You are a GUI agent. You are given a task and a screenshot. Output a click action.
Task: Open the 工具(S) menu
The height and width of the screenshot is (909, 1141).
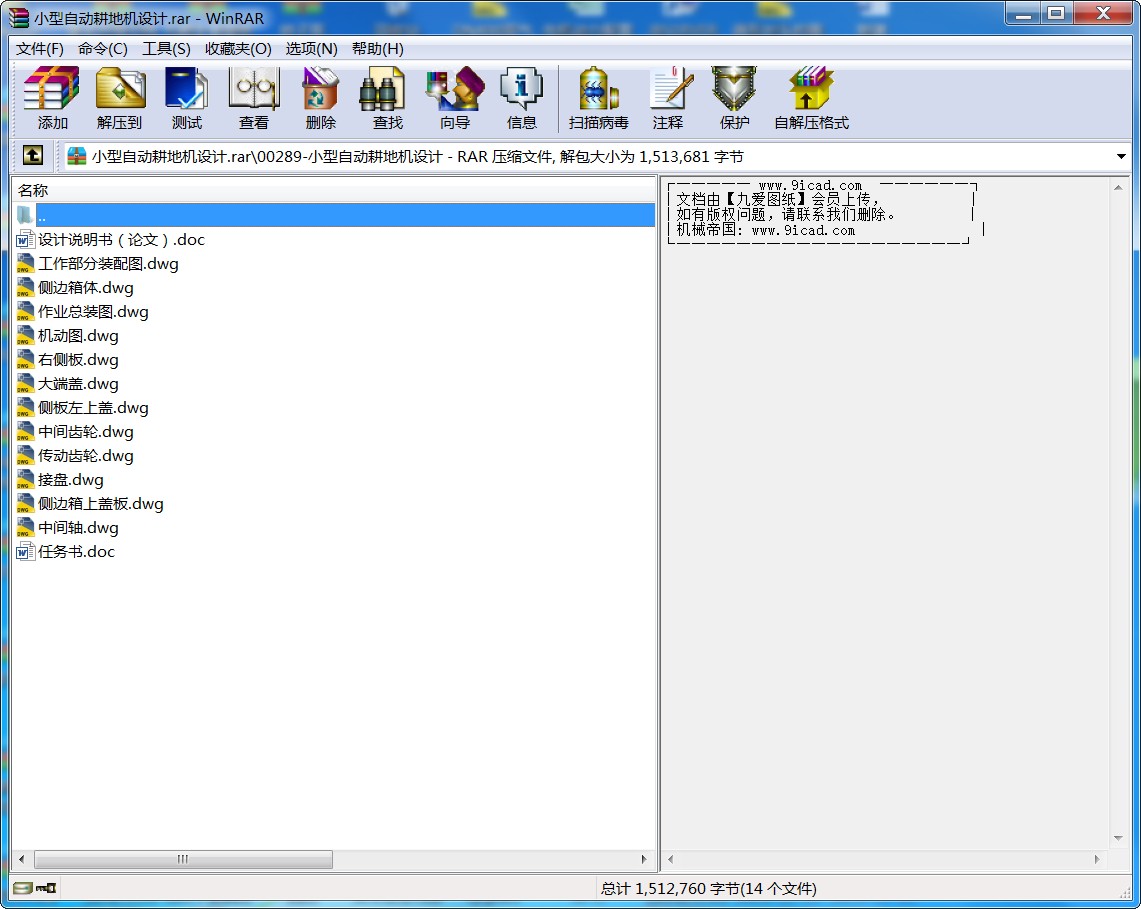pos(166,49)
